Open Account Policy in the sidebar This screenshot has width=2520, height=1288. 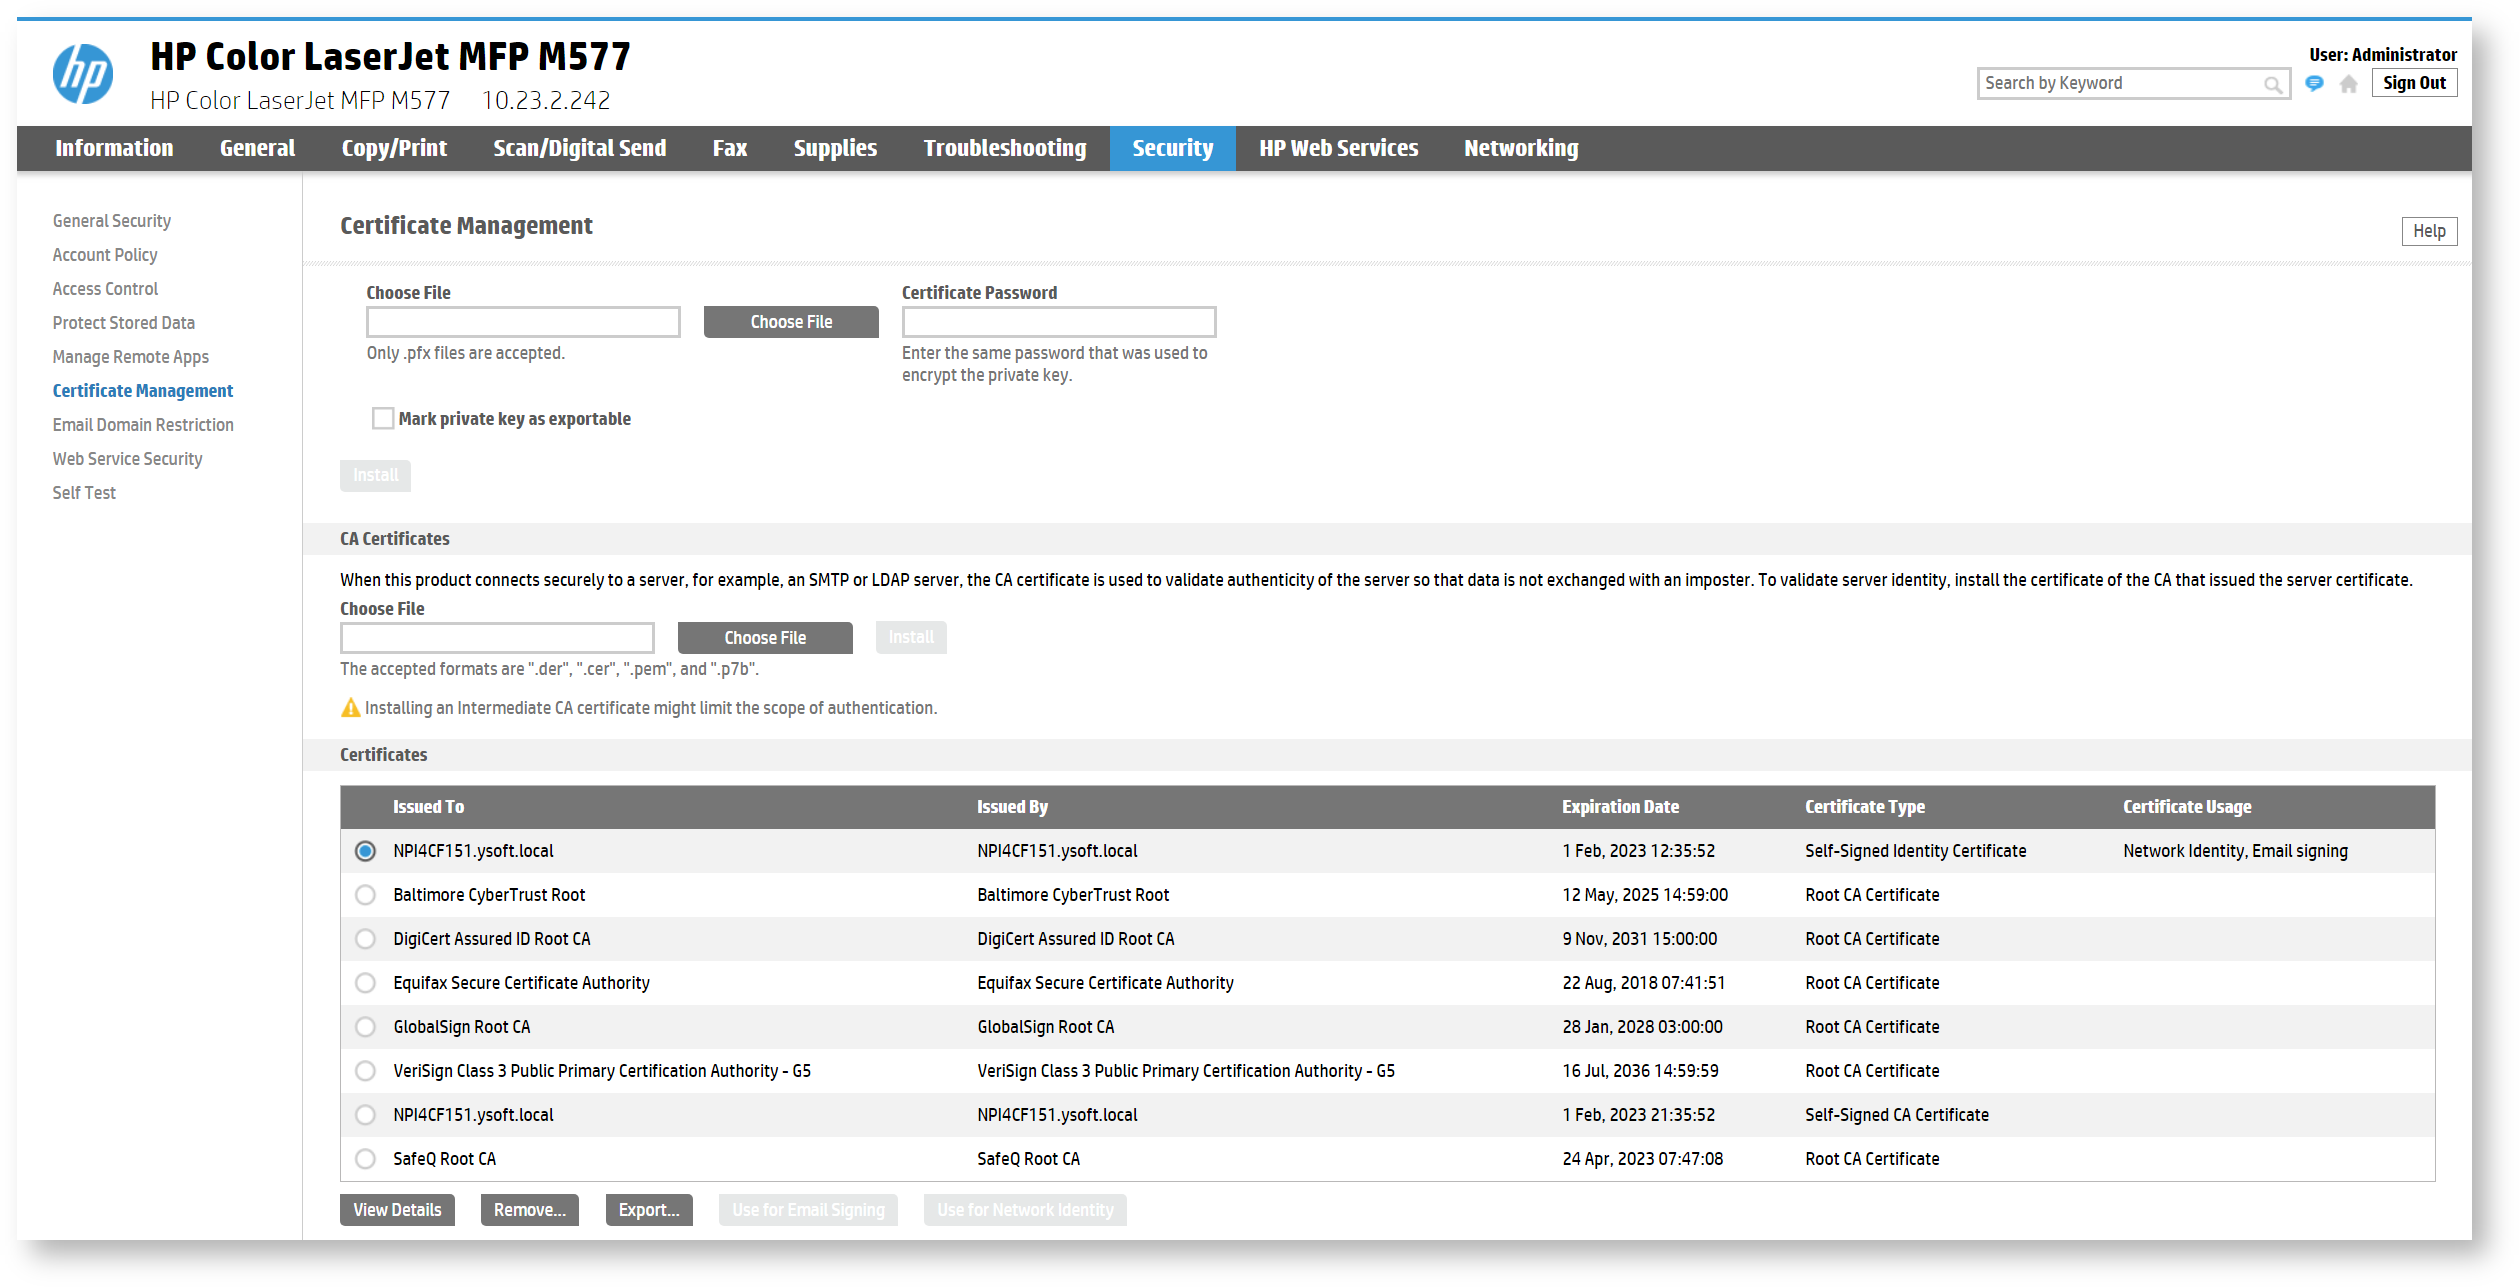point(105,255)
